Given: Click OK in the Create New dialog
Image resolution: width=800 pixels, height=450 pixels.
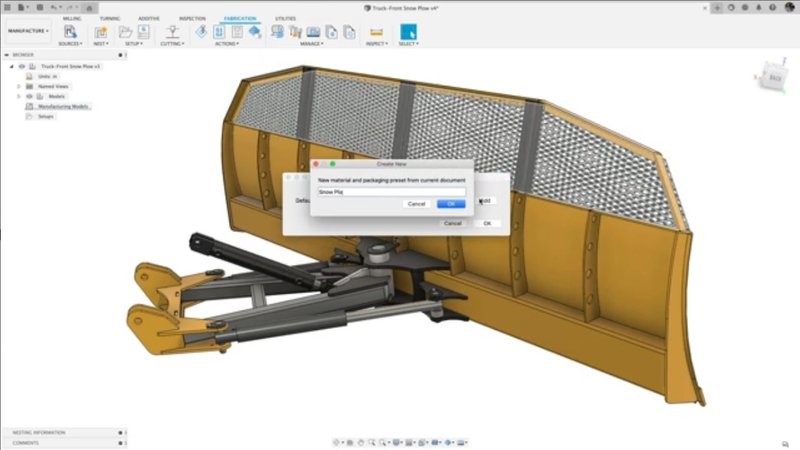Looking at the screenshot, I should 450,203.
